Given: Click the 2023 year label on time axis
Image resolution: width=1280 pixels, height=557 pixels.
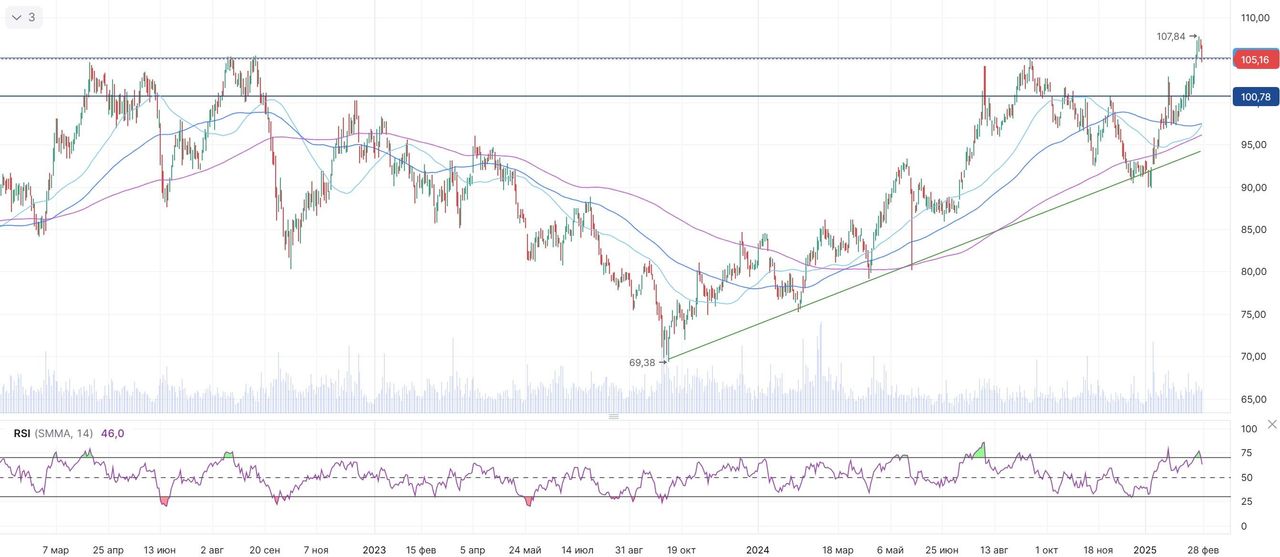Looking at the screenshot, I should [374, 550].
